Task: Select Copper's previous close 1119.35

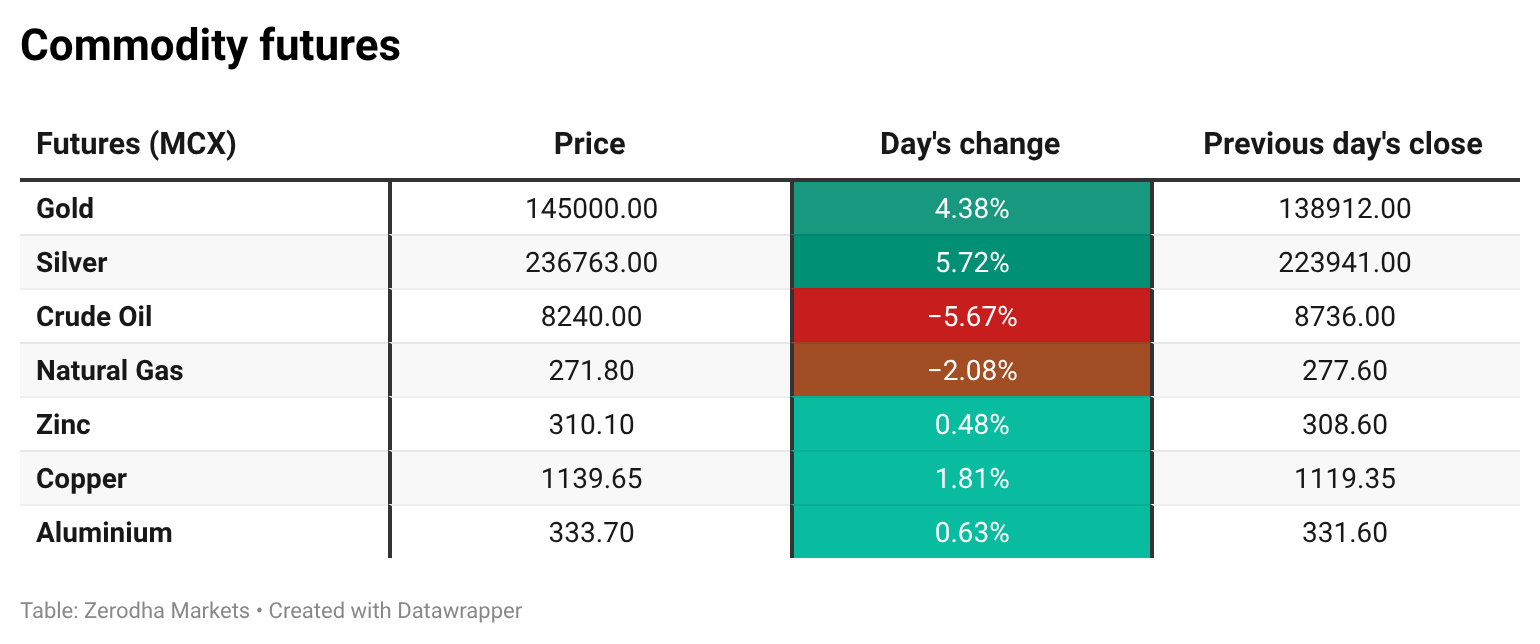Action: 1344,479
